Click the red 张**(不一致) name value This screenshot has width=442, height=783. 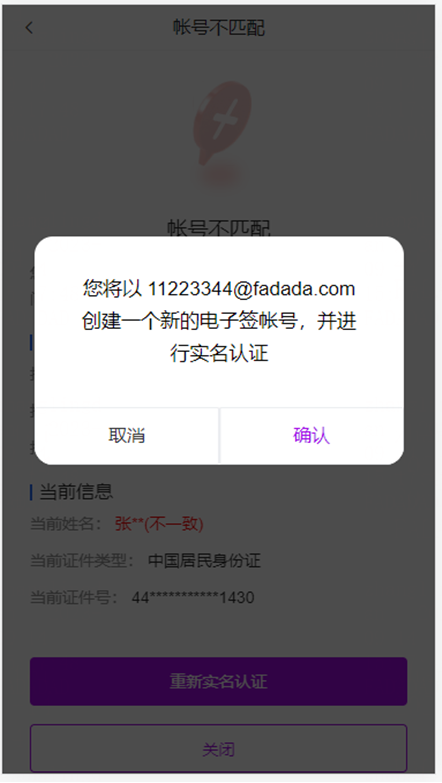[x=159, y=524]
